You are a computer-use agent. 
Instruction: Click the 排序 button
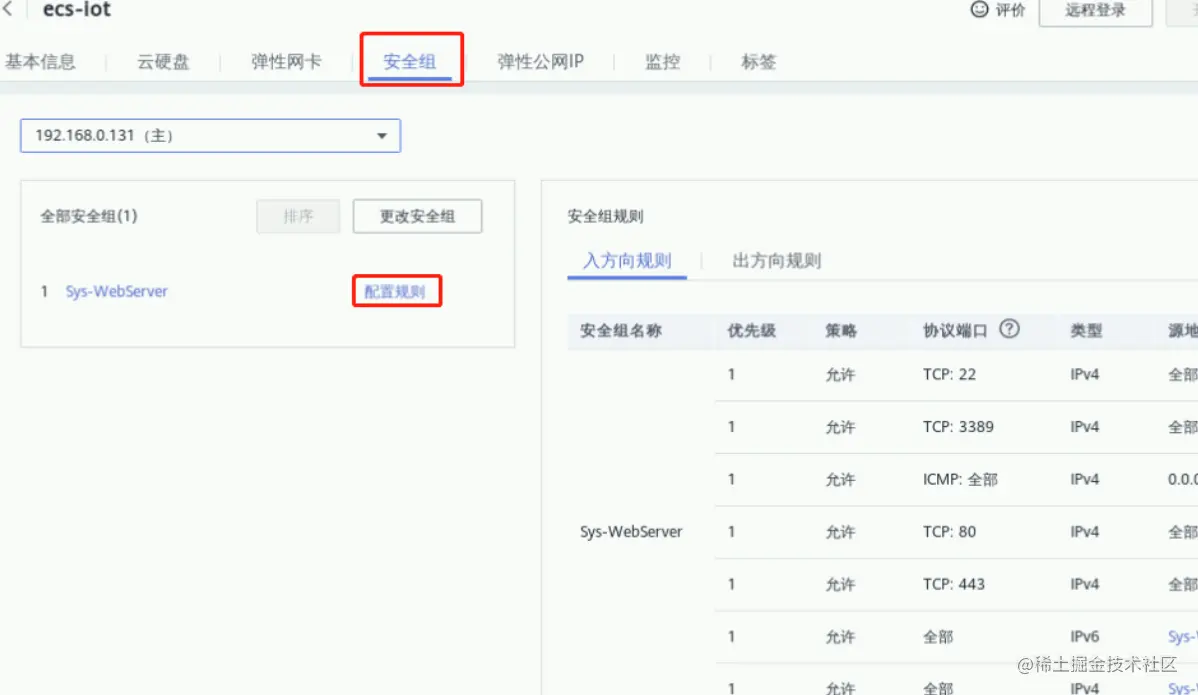(x=298, y=216)
